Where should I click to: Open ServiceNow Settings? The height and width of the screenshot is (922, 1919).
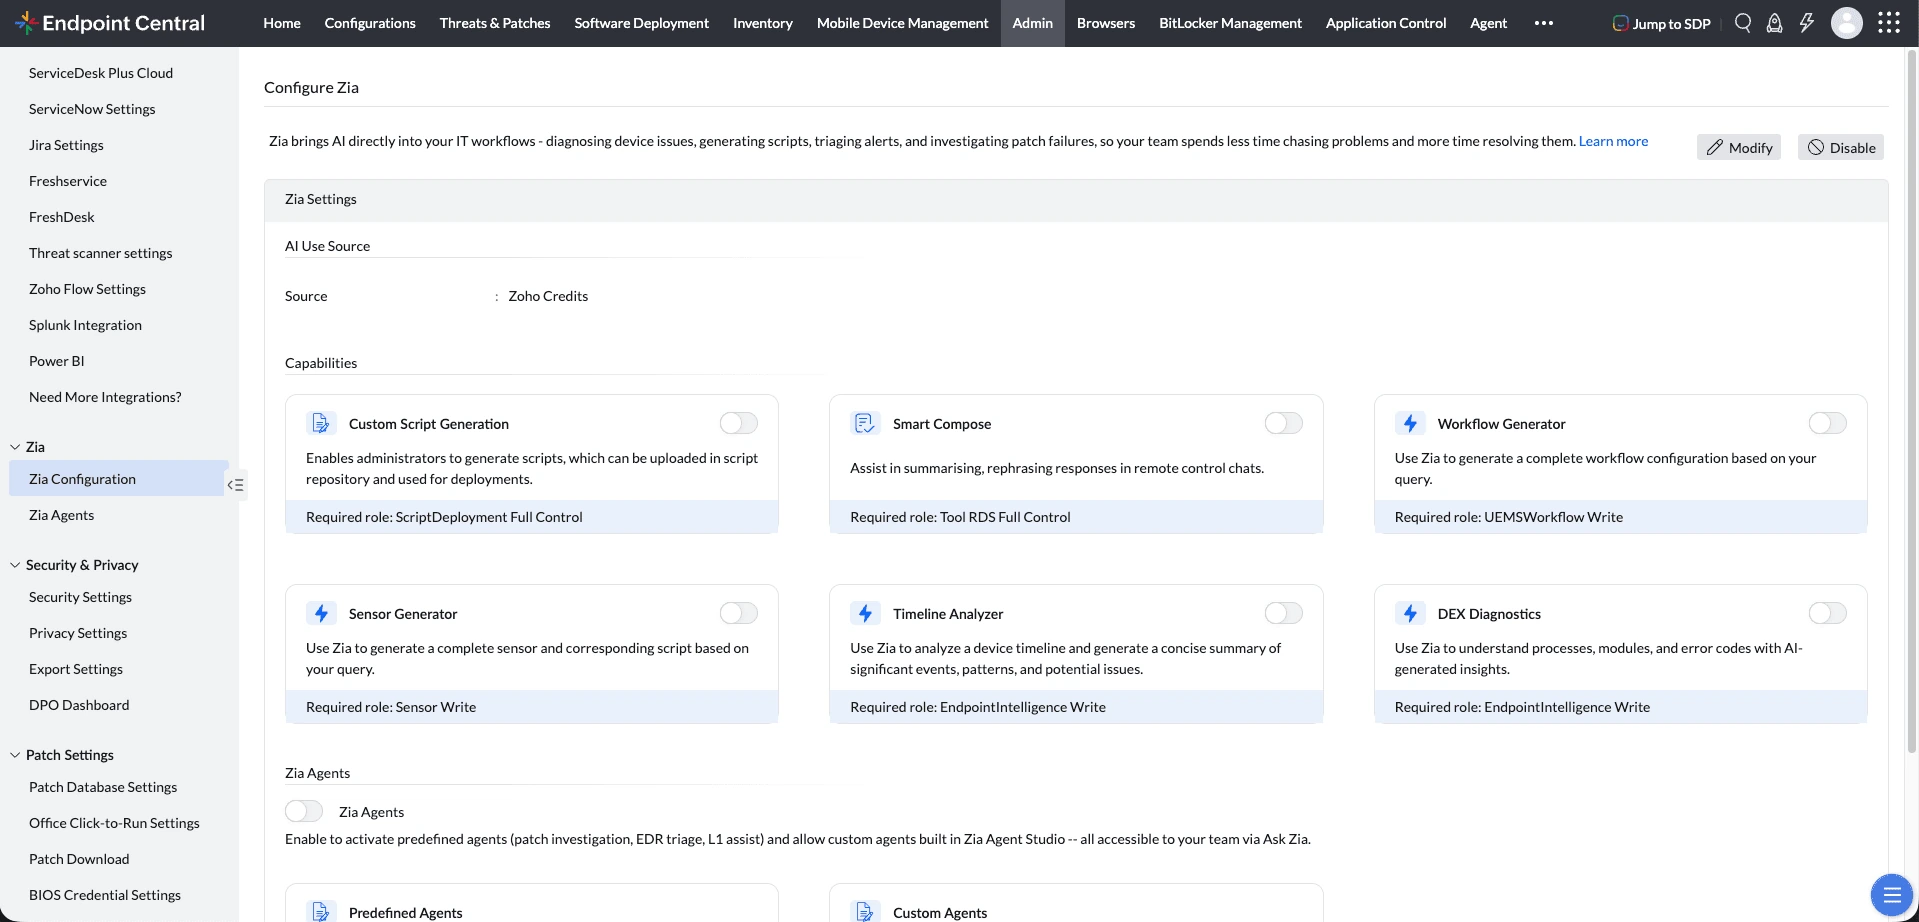tap(92, 109)
